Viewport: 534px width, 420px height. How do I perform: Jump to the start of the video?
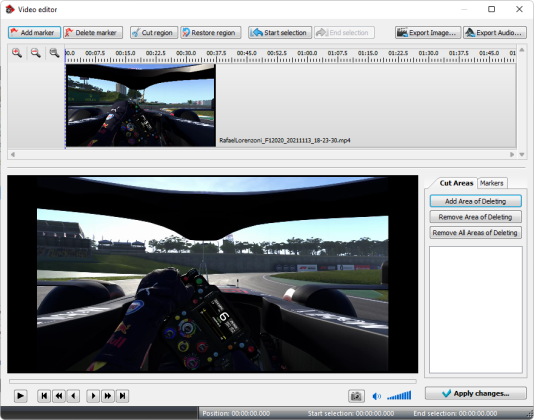click(x=44, y=396)
